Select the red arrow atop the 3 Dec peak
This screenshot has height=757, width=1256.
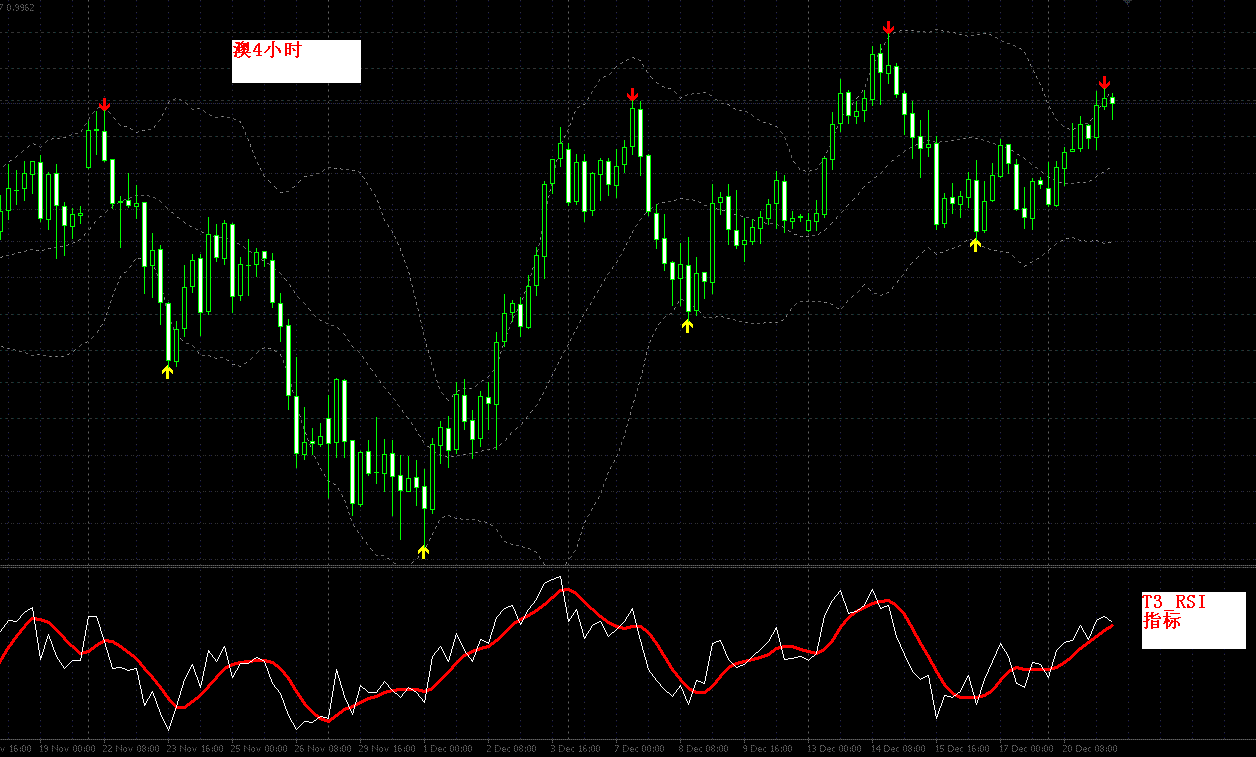pyautogui.click(x=634, y=96)
